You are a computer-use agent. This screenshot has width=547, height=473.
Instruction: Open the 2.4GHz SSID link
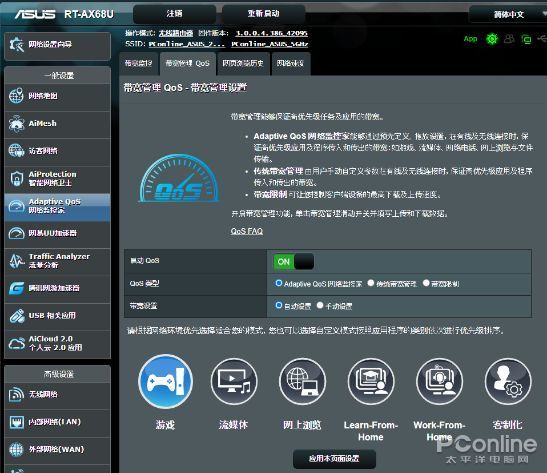coord(186,44)
